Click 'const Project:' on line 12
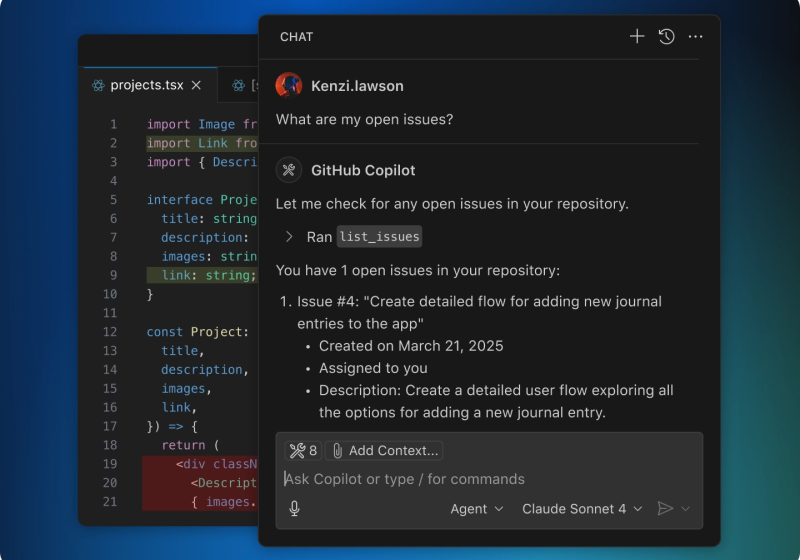The image size is (800, 560). coord(197,332)
